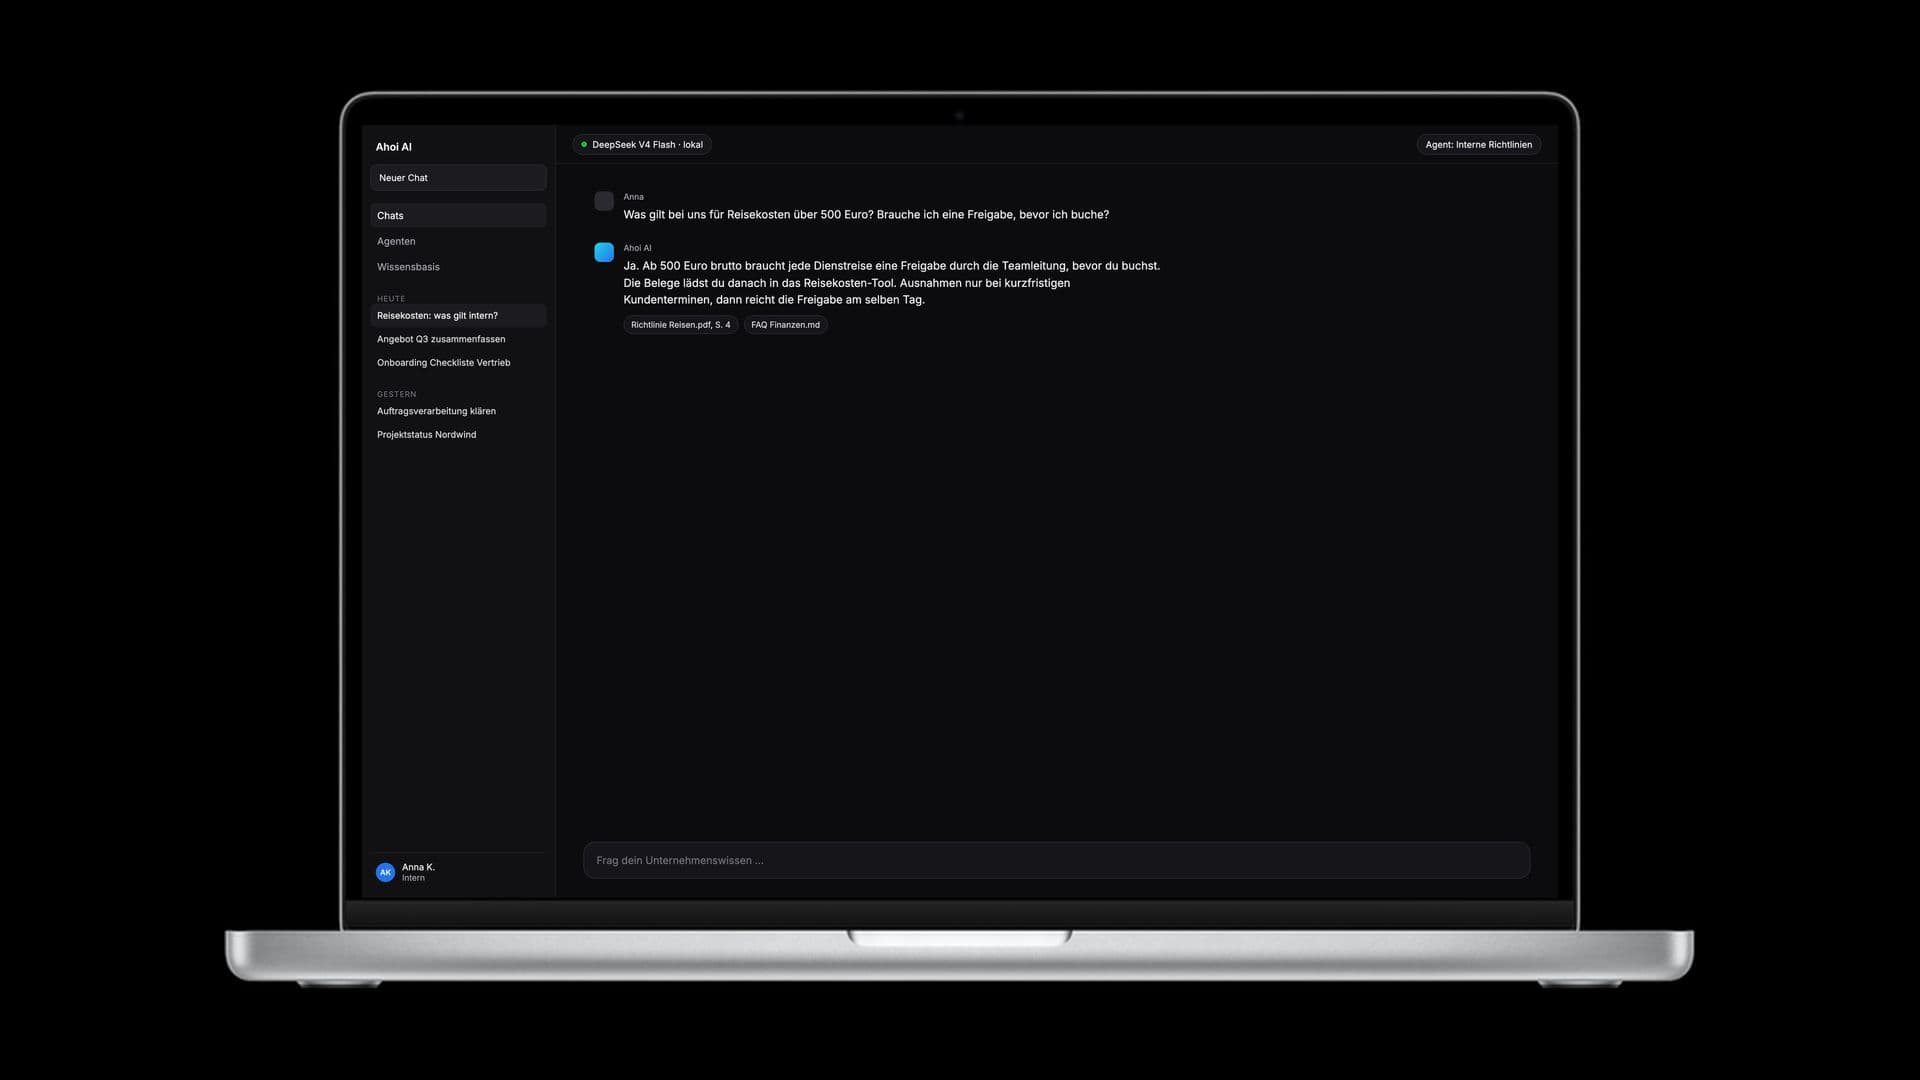Click the 'Agent: Interne Richtlinien' chip
1920x1080 pixels.
[x=1478, y=145]
